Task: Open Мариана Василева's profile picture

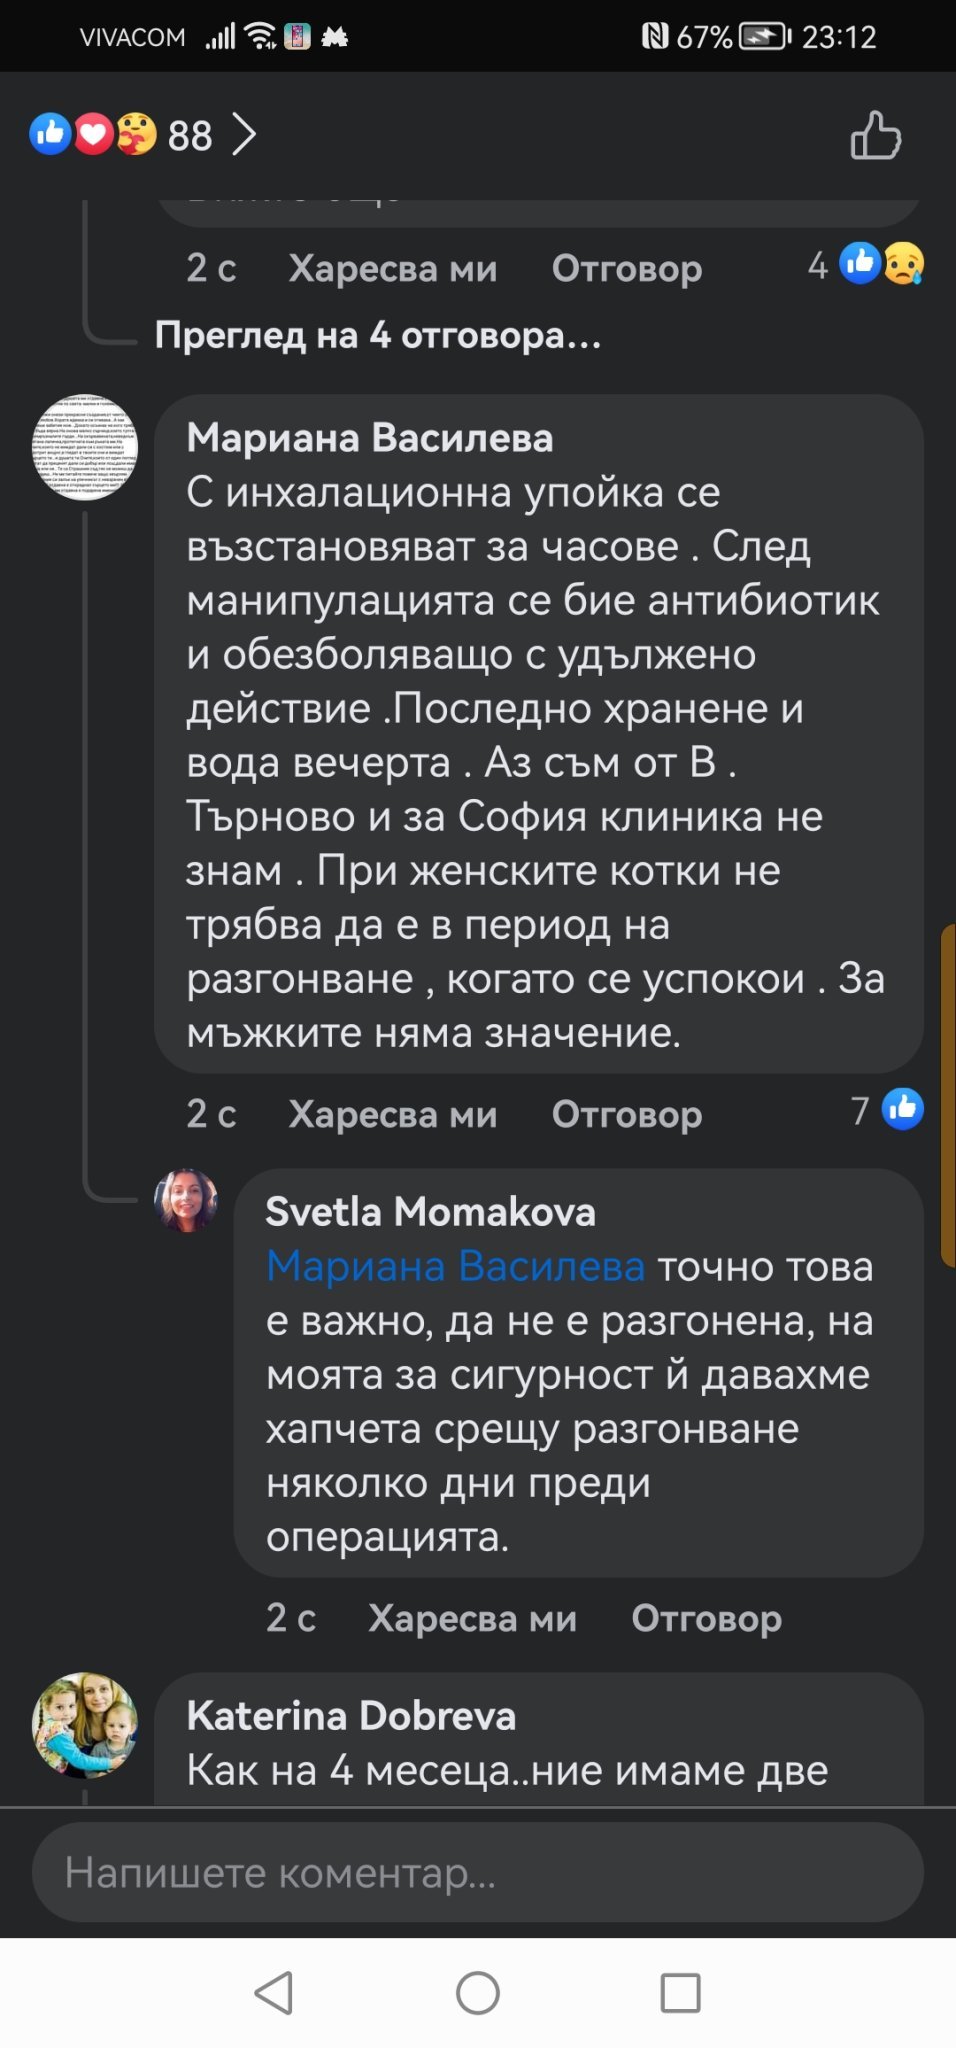Action: click(85, 447)
